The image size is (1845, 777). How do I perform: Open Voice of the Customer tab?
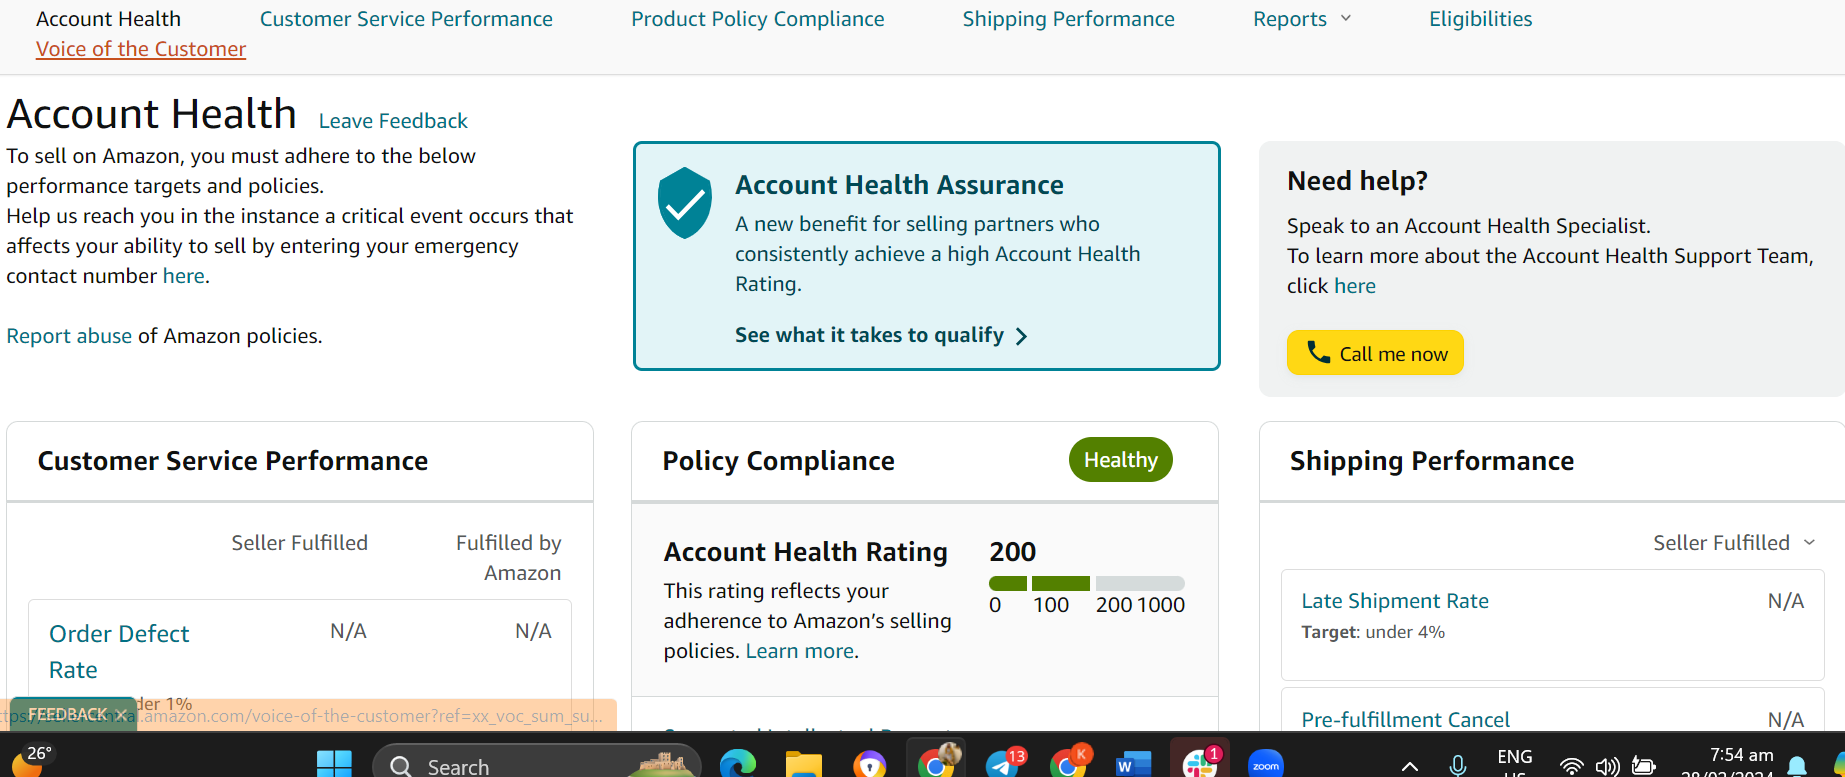pos(141,49)
